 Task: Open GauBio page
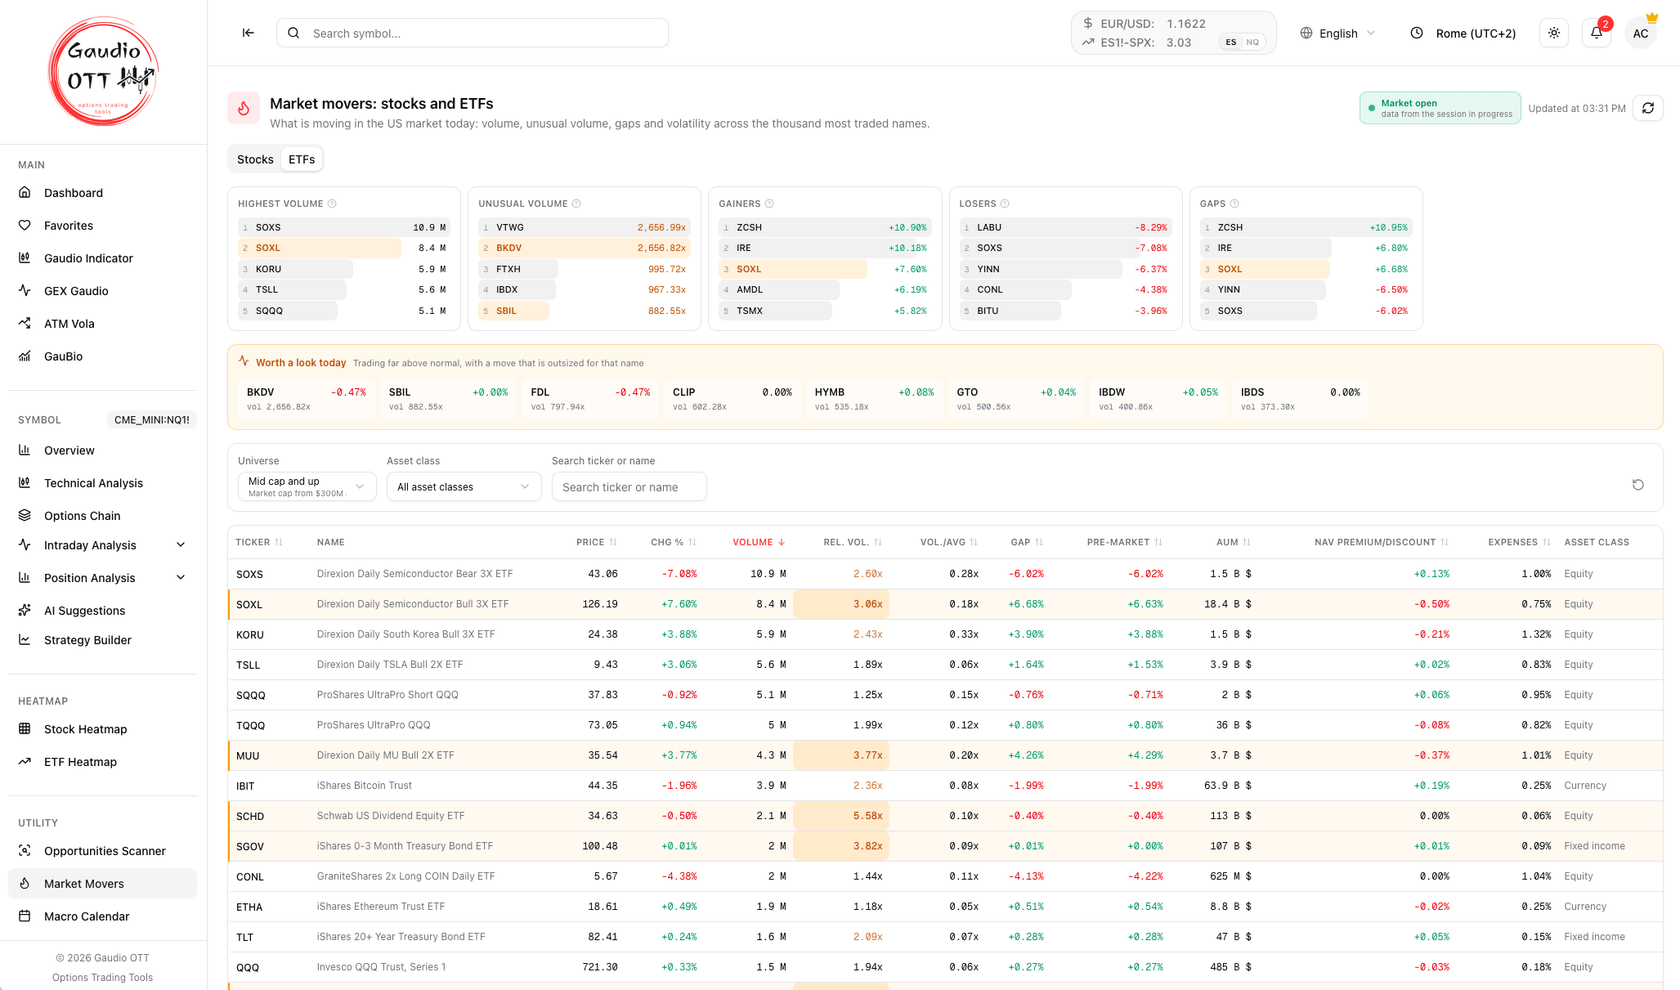[x=102, y=356]
